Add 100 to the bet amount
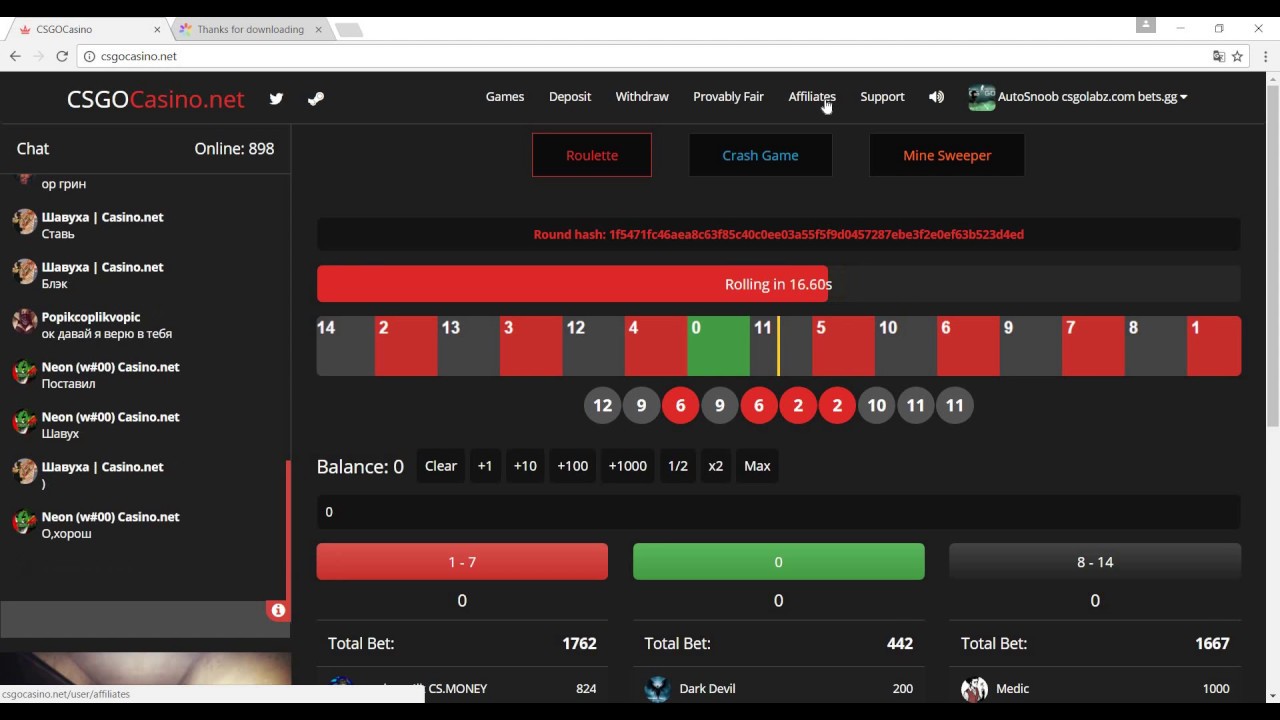1280x720 pixels. click(573, 466)
